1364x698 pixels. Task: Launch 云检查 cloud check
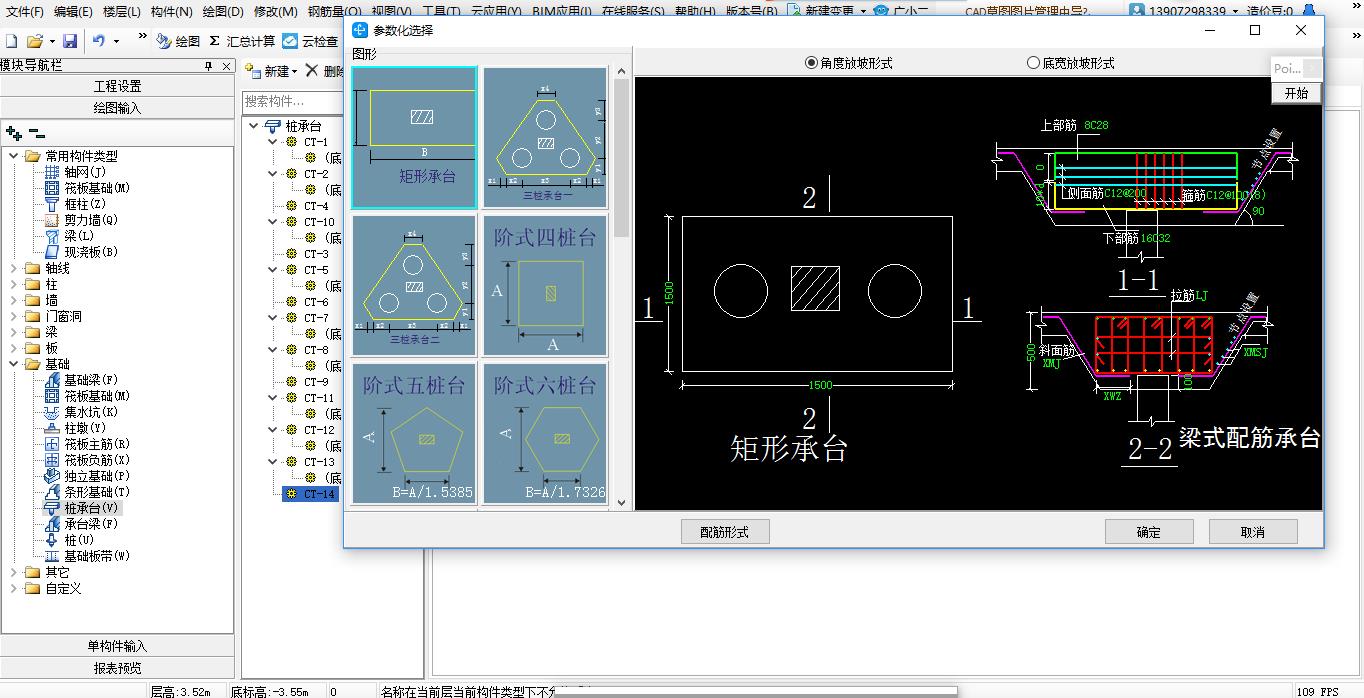pyautogui.click(x=311, y=41)
